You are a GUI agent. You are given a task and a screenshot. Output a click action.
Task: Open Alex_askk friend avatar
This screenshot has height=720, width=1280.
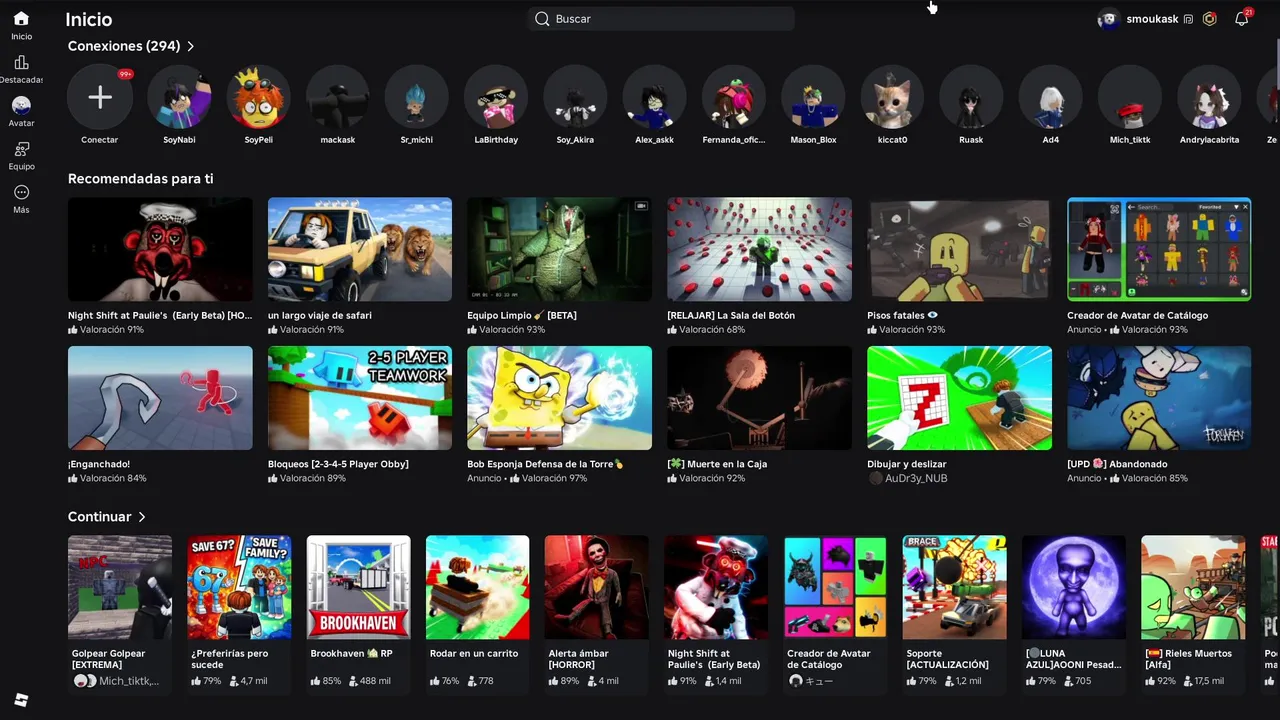[654, 97]
